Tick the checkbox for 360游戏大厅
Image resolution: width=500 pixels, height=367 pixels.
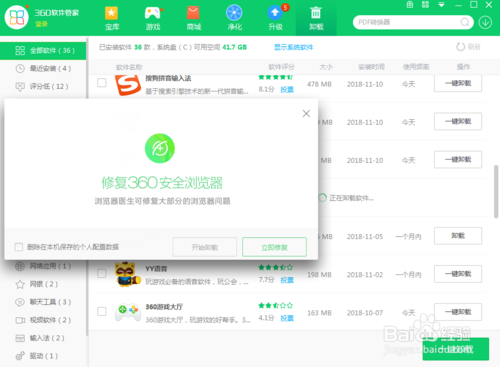point(102,312)
